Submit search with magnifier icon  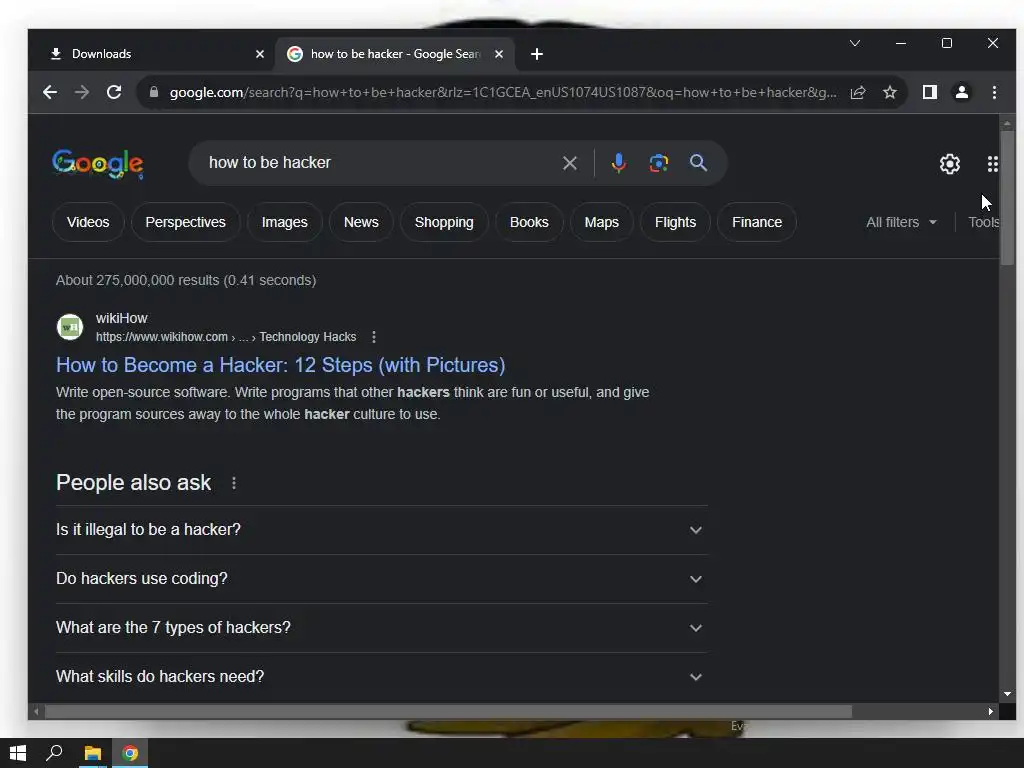(x=698, y=163)
